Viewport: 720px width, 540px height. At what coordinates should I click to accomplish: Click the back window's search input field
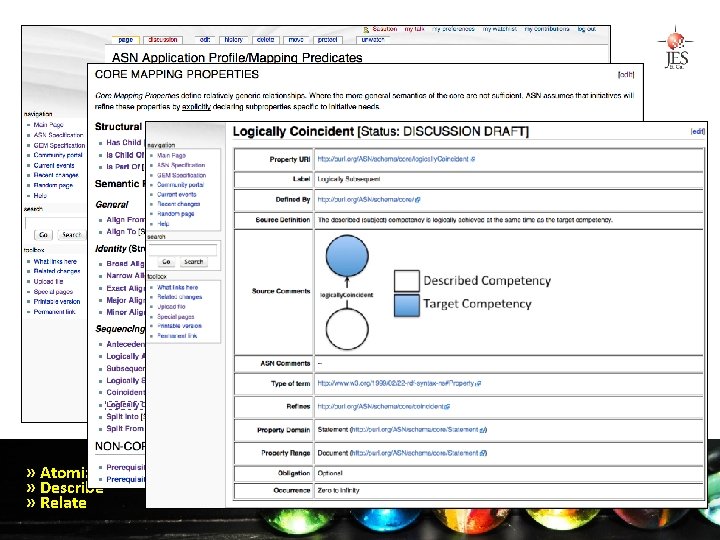pyautogui.click(x=56, y=223)
